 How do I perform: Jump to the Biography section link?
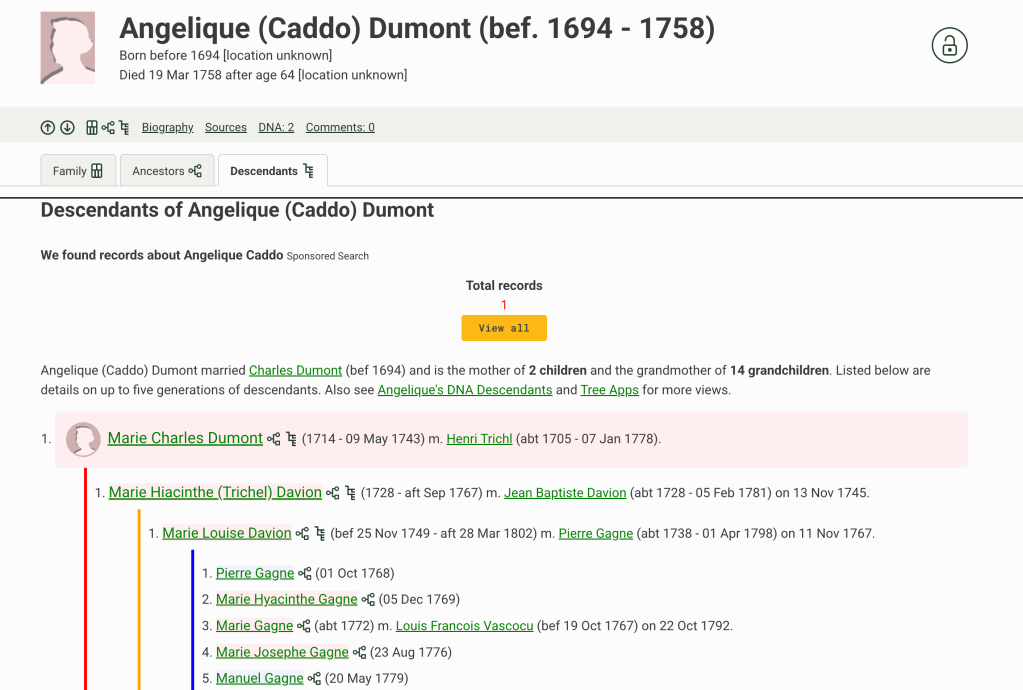(167, 127)
